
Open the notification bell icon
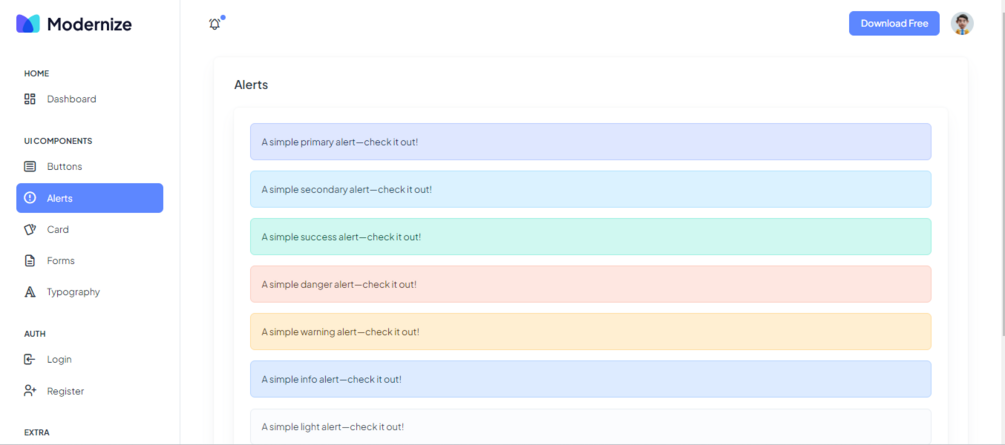[215, 24]
